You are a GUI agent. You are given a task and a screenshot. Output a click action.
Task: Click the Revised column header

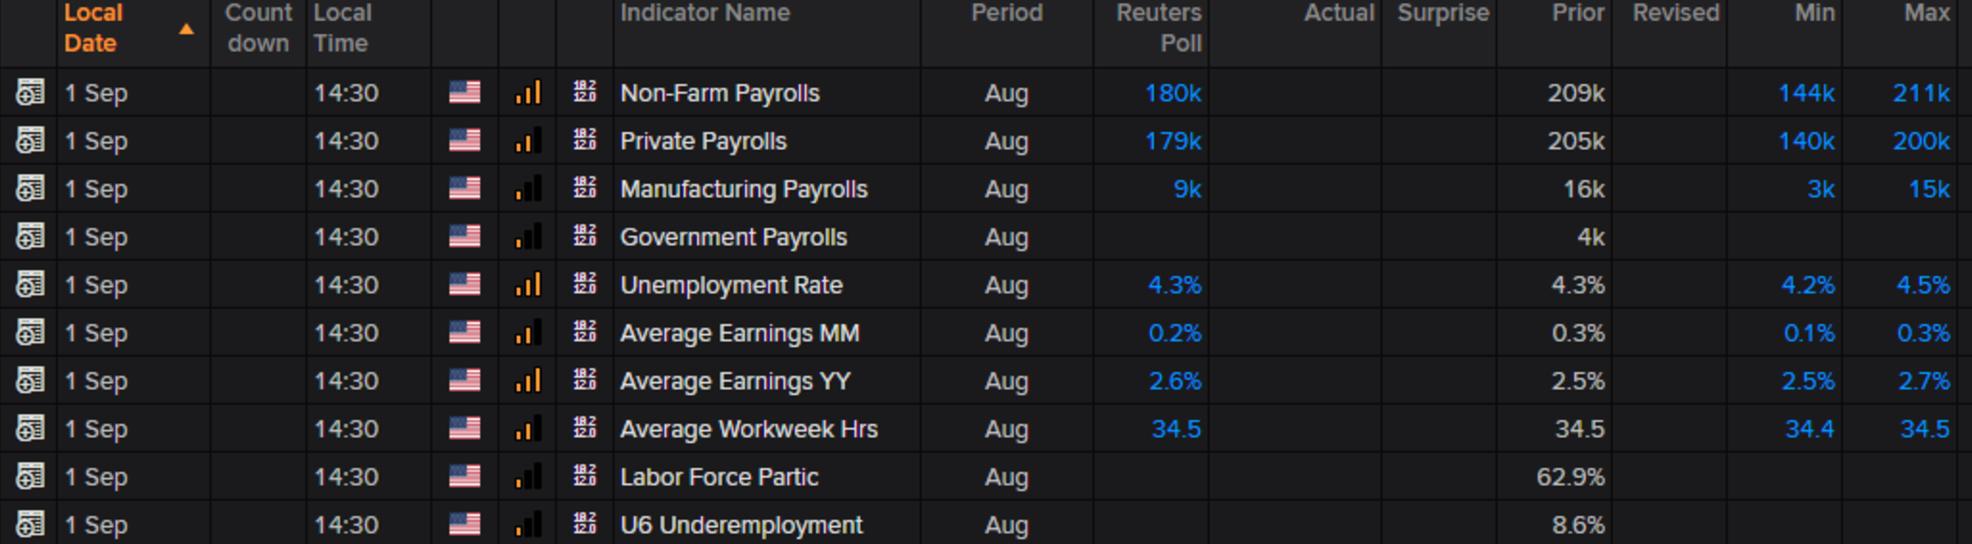[x=1676, y=13]
